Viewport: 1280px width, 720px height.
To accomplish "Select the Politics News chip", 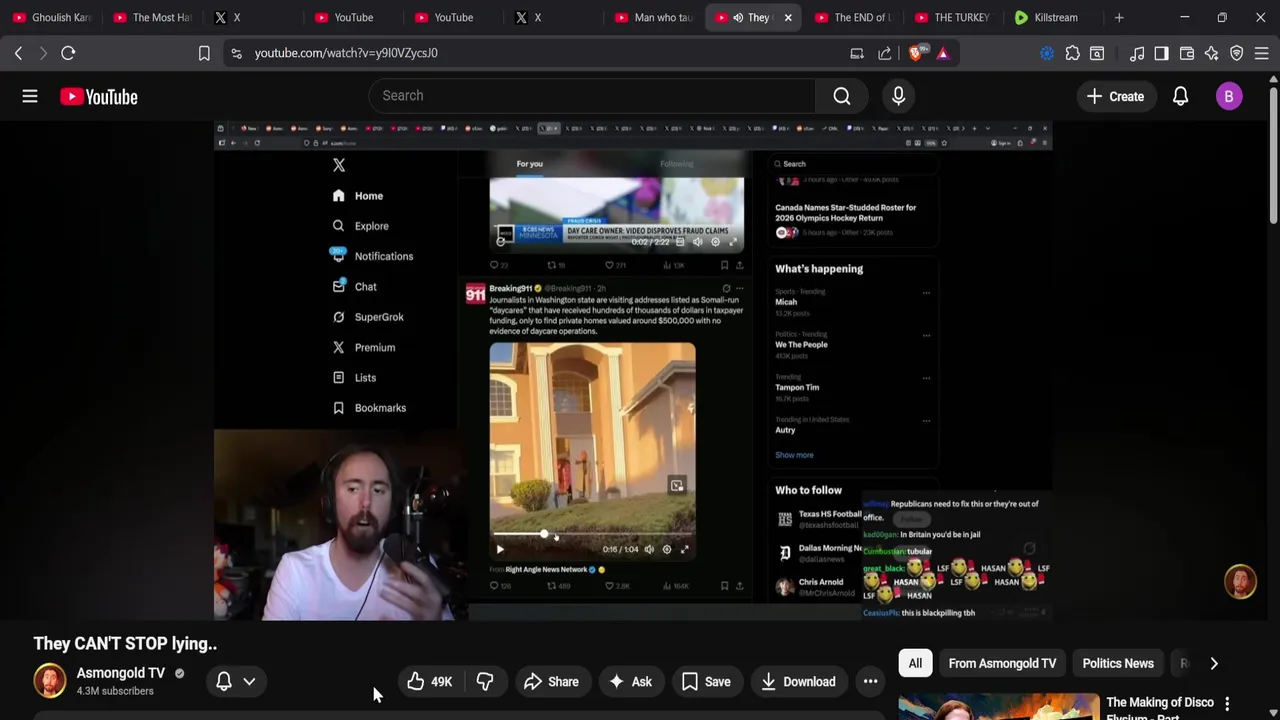I will click(1118, 663).
